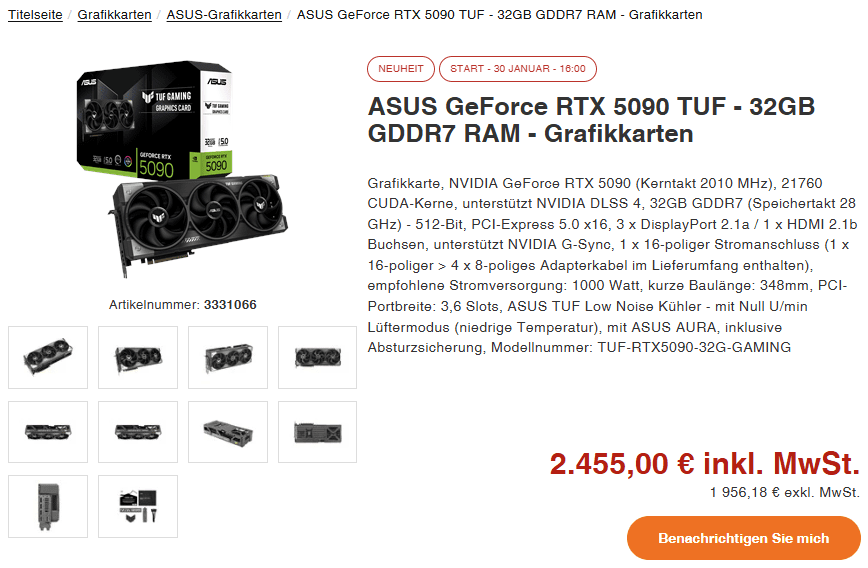Image resolution: width=868 pixels, height=568 pixels.
Task: Select second thumbnail in first row
Action: [138, 357]
